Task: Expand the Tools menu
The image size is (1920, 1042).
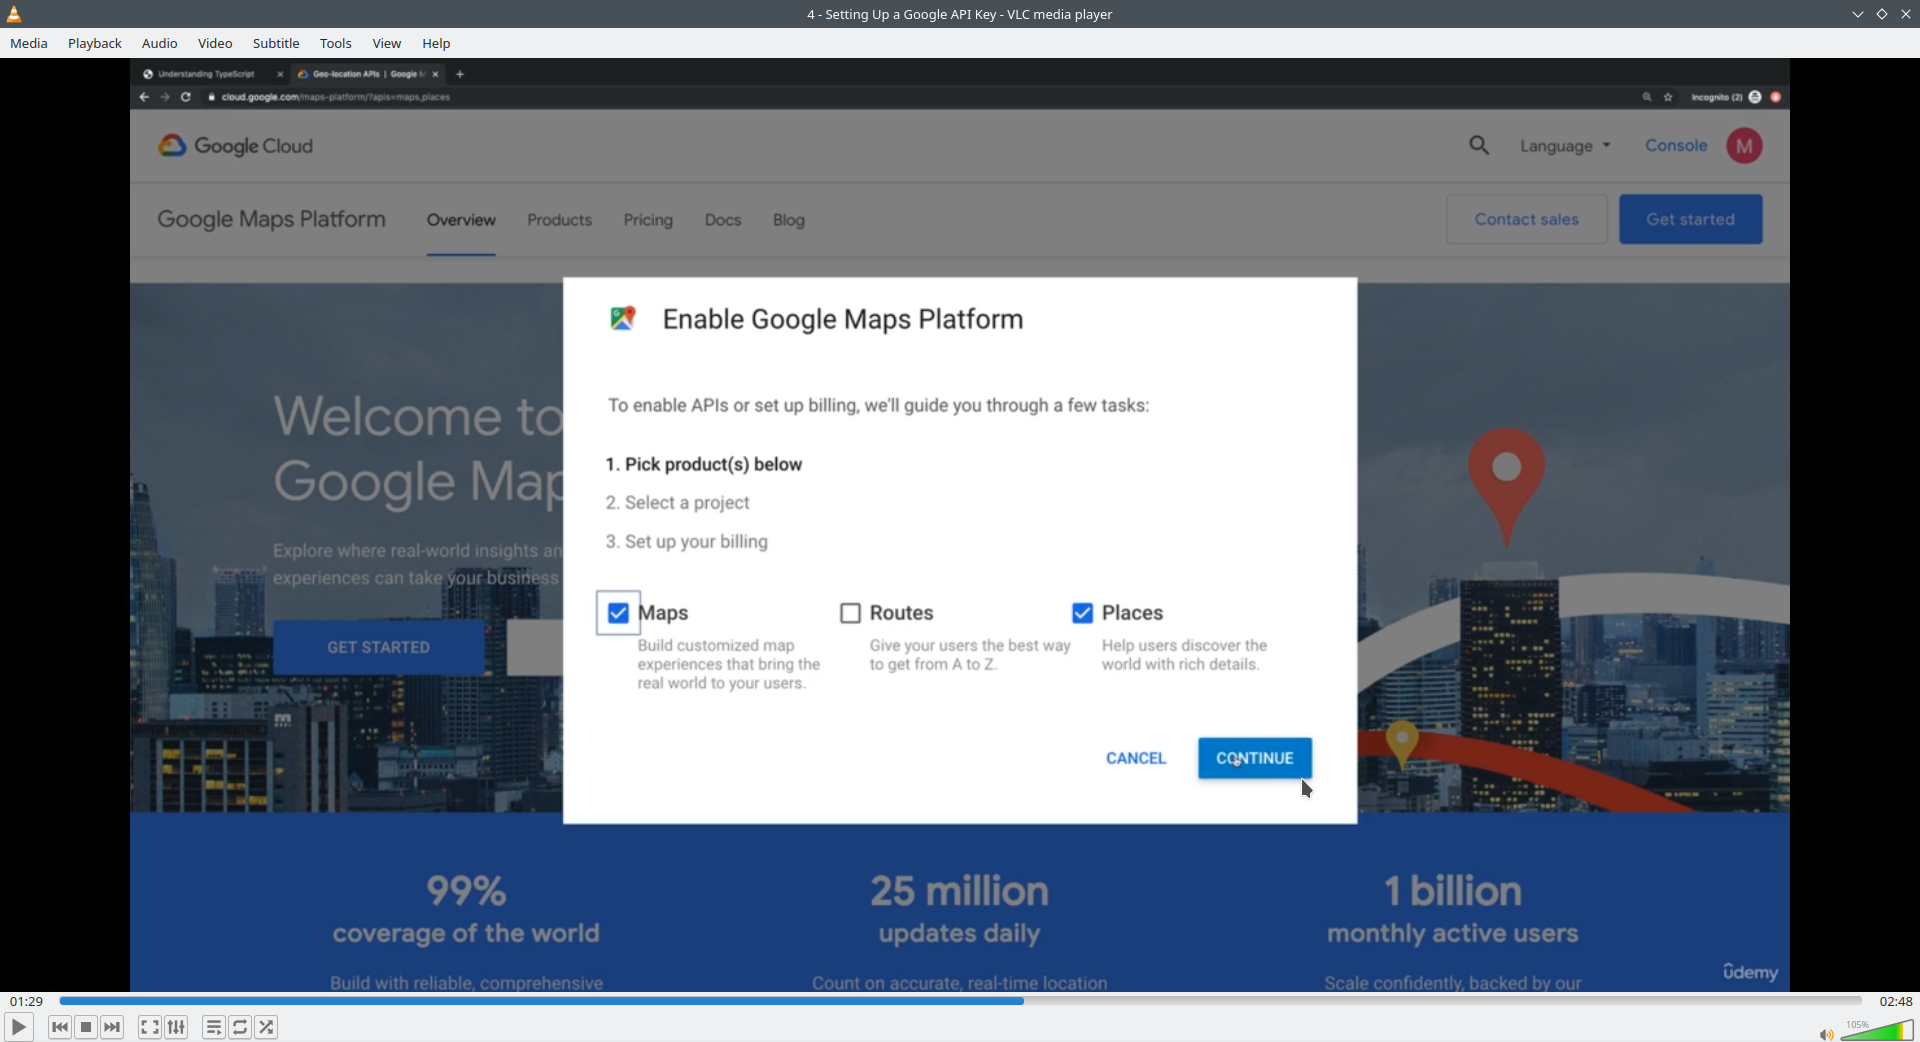Action: point(336,43)
